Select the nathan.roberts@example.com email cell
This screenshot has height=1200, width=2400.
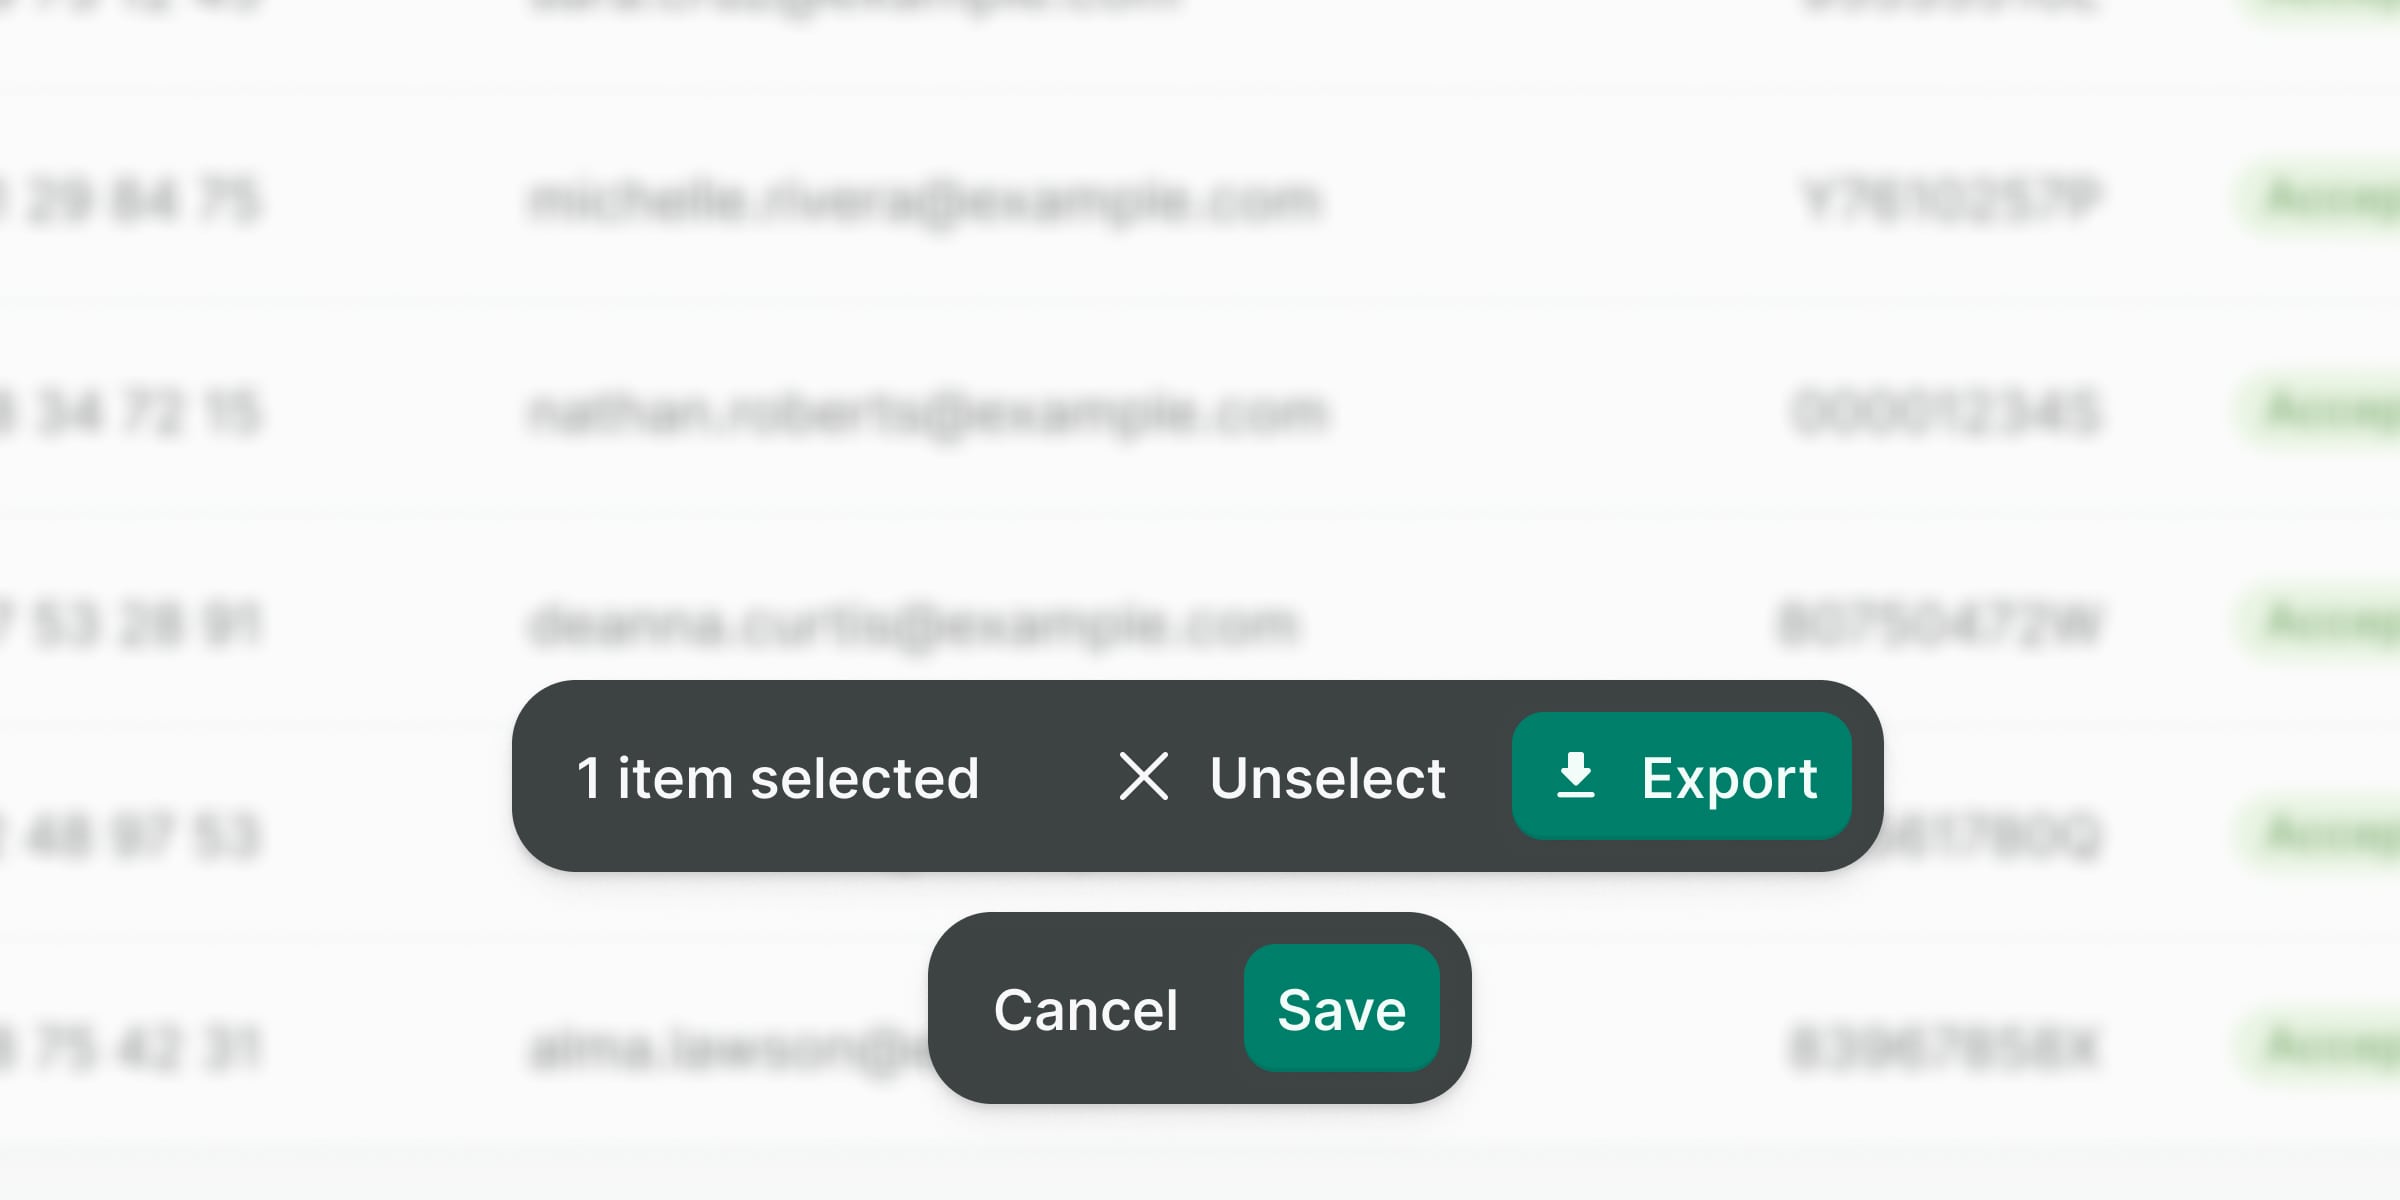pyautogui.click(x=927, y=413)
